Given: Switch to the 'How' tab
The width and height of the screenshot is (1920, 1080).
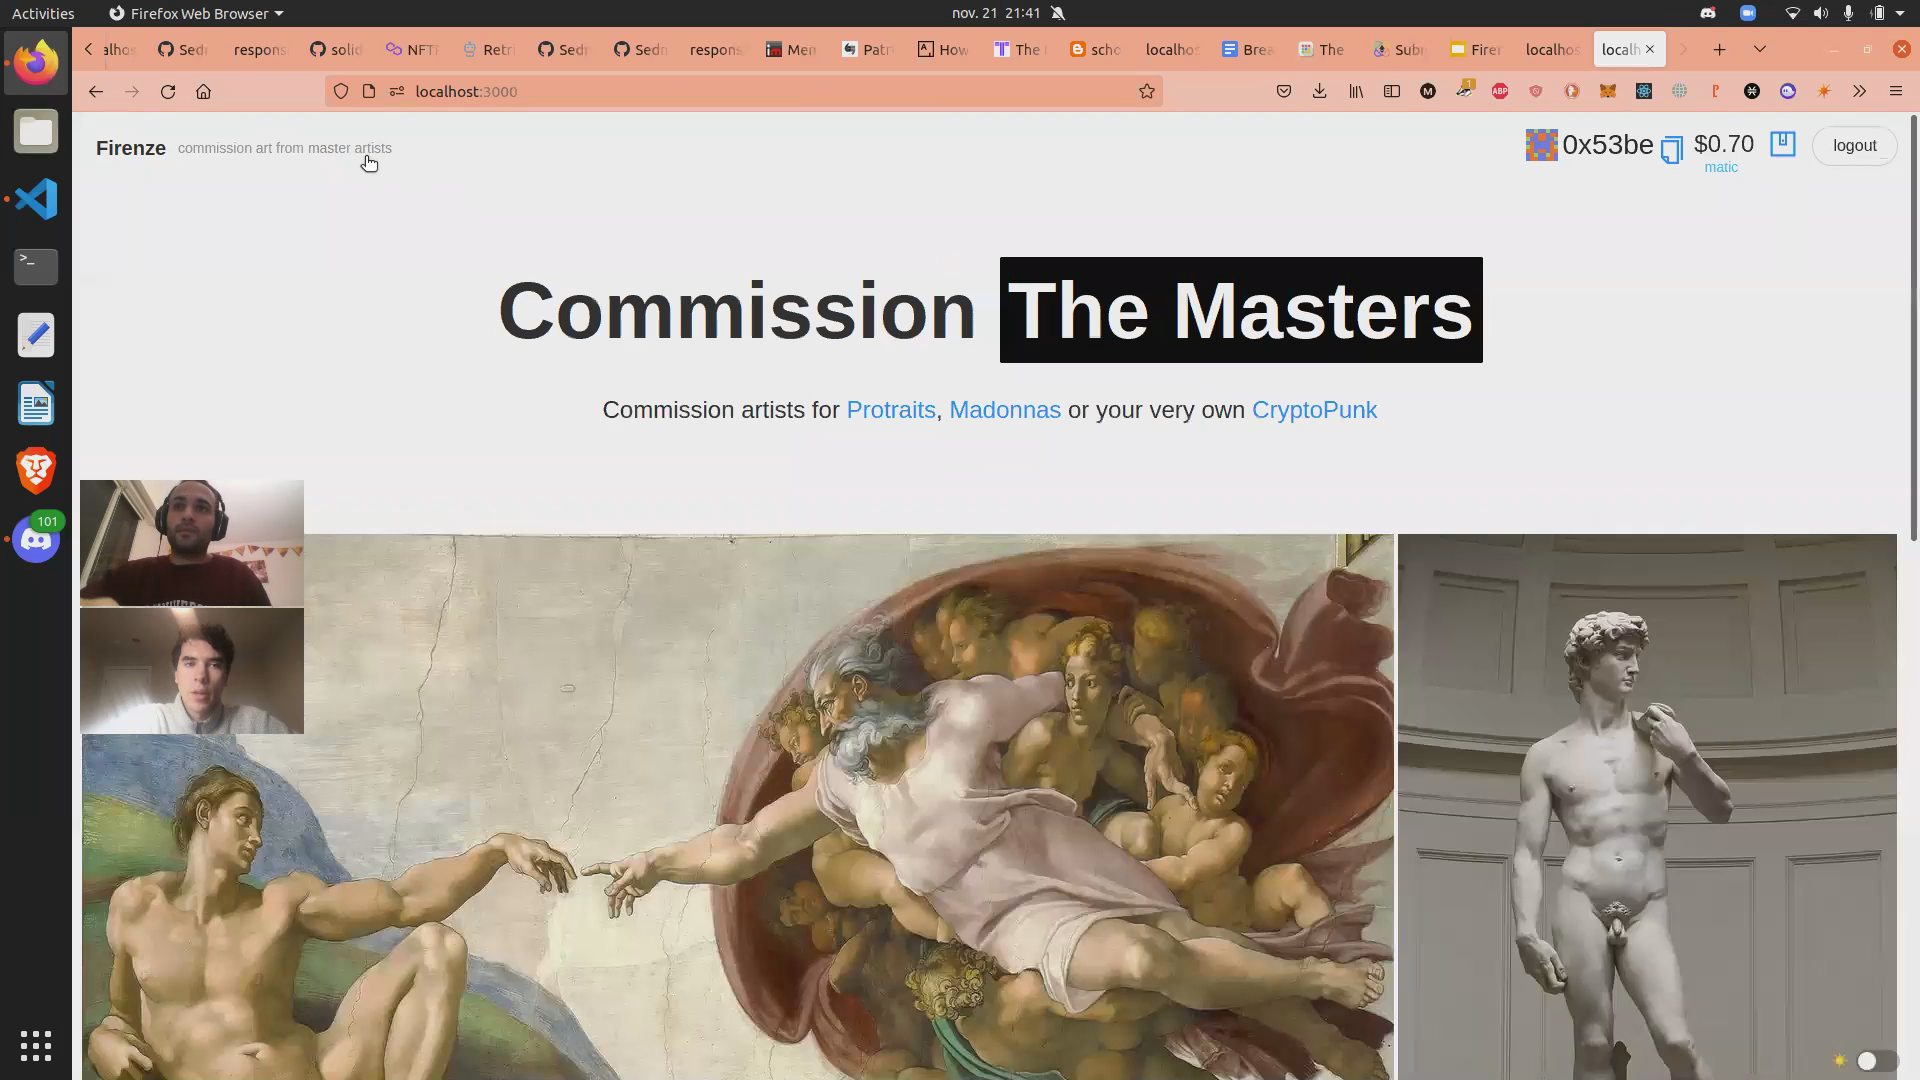Looking at the screenshot, I should [x=944, y=49].
